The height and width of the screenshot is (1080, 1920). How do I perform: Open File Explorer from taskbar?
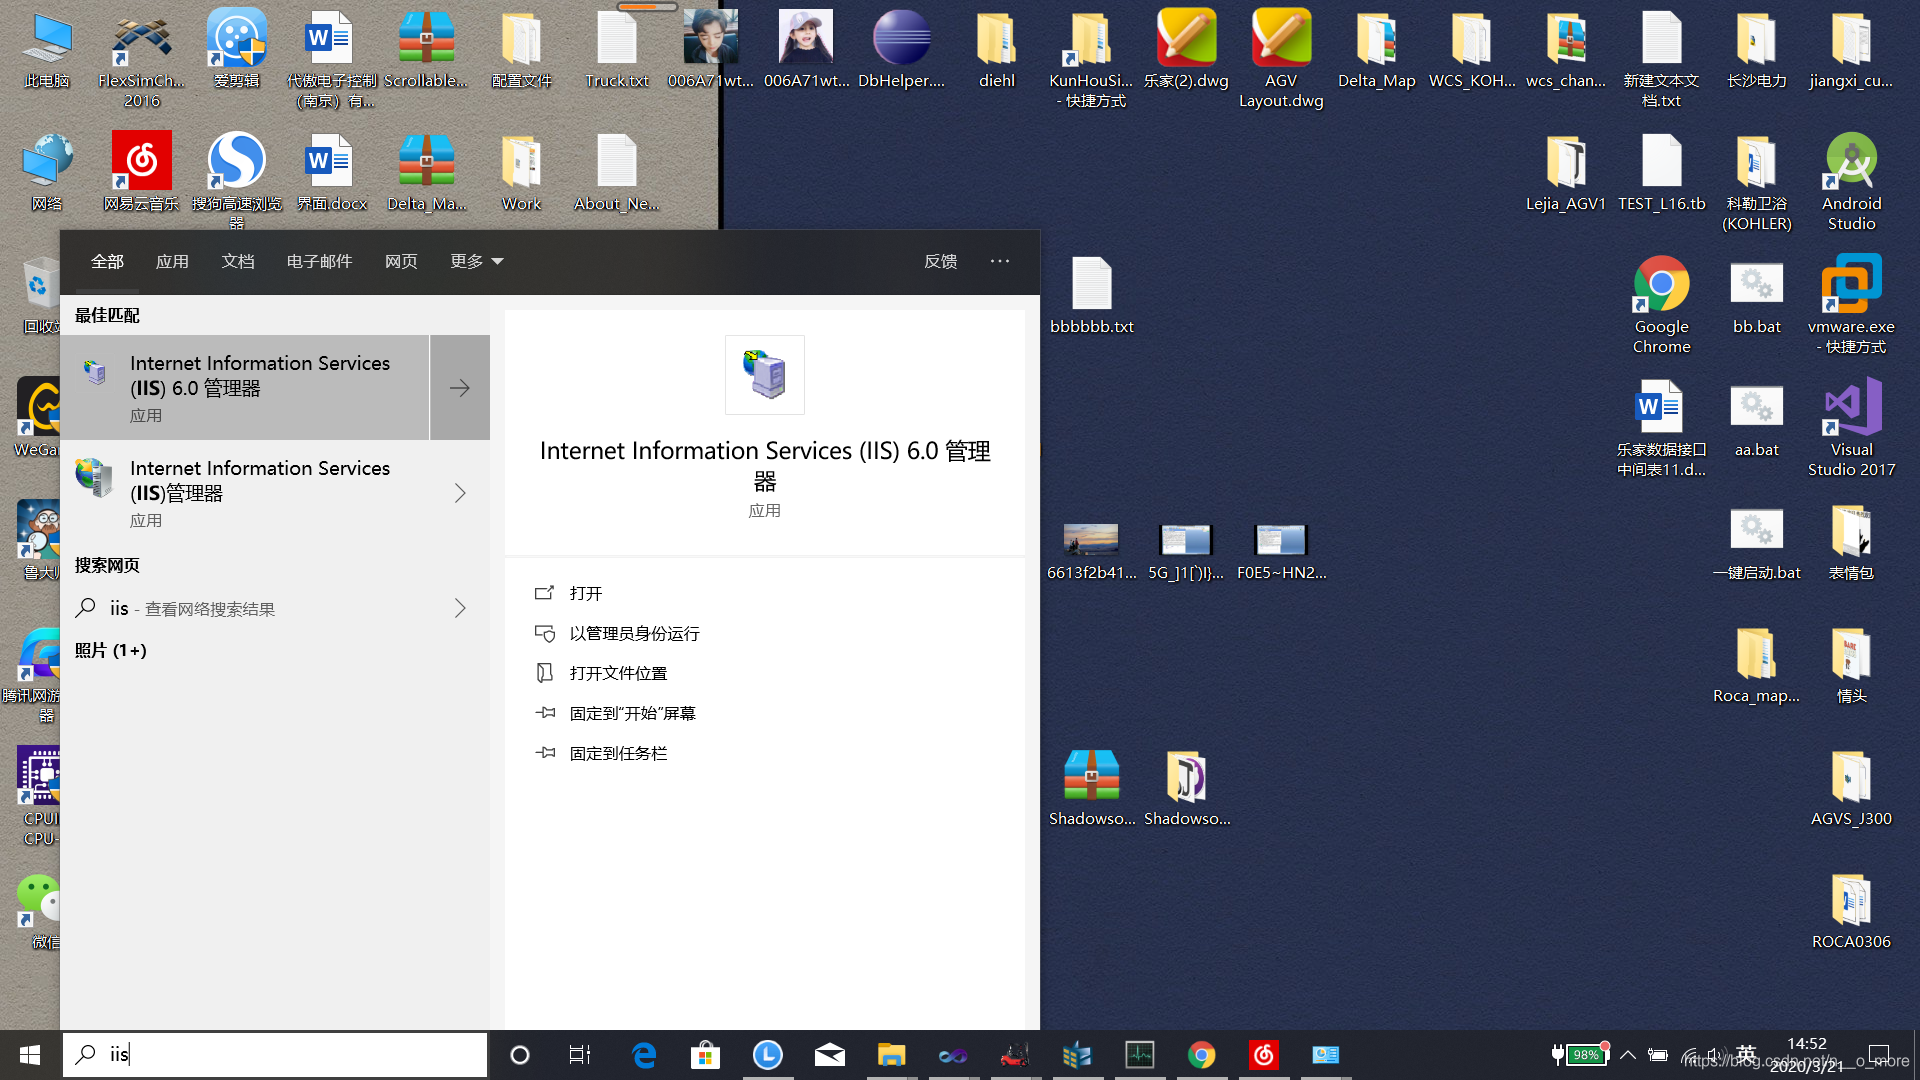(891, 1055)
